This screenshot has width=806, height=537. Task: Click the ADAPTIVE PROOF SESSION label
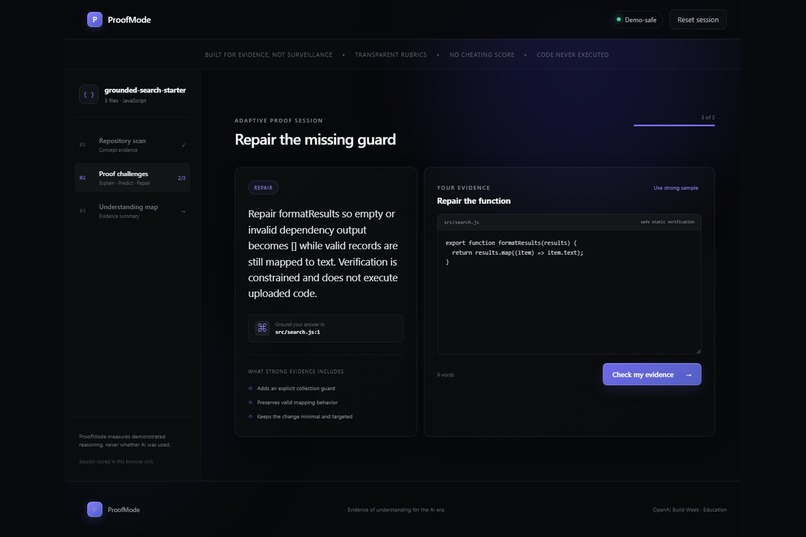click(279, 121)
